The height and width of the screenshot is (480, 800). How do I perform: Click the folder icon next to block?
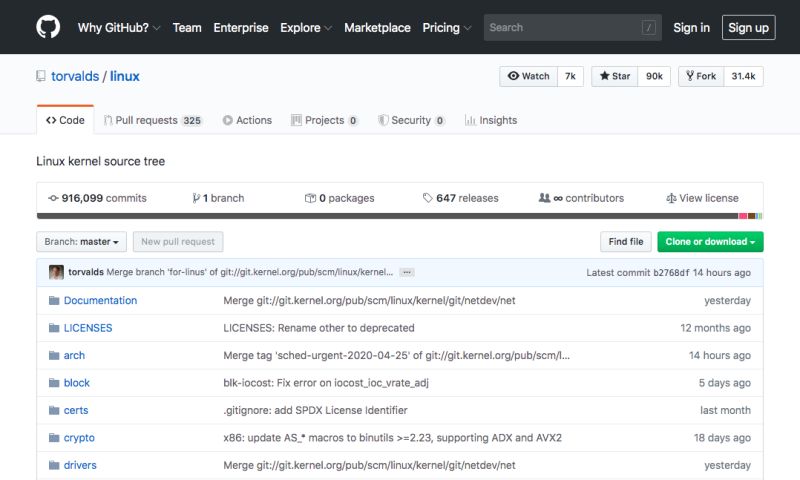(x=54, y=383)
